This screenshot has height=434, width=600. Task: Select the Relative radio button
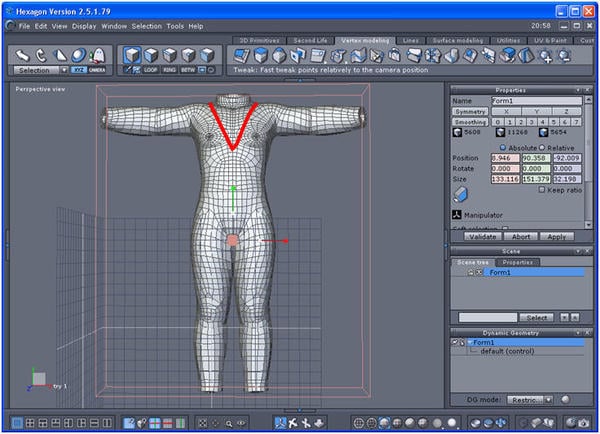click(x=542, y=146)
